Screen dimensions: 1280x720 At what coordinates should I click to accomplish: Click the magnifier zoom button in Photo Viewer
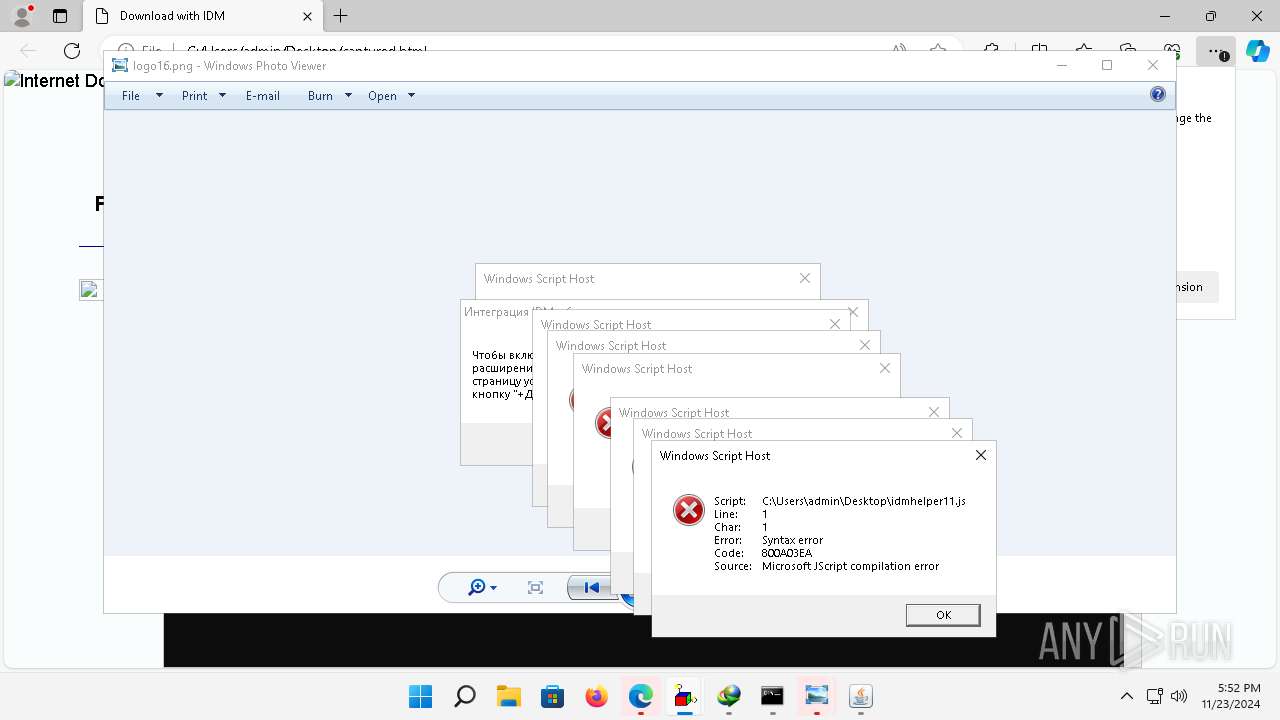[477, 587]
